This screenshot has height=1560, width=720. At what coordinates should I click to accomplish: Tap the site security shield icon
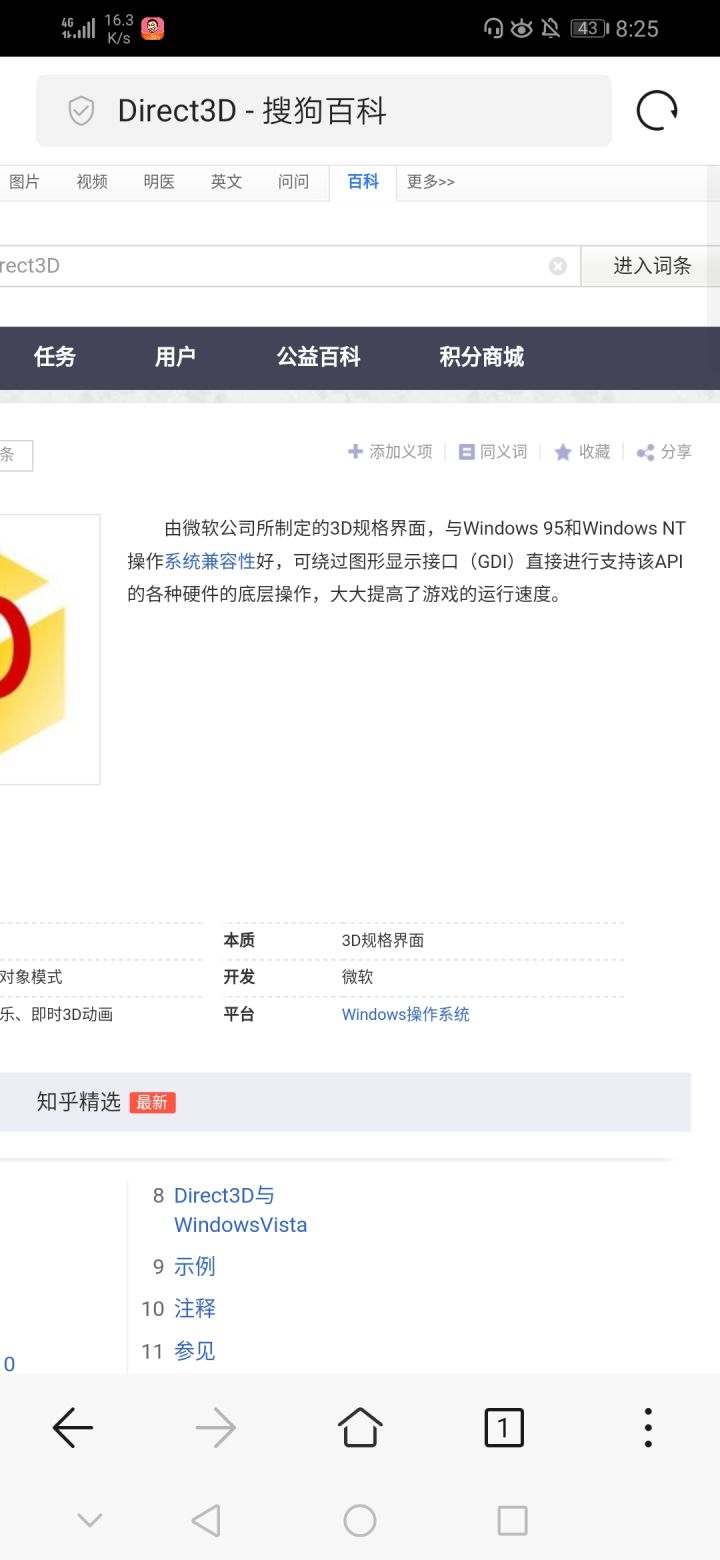coord(81,111)
